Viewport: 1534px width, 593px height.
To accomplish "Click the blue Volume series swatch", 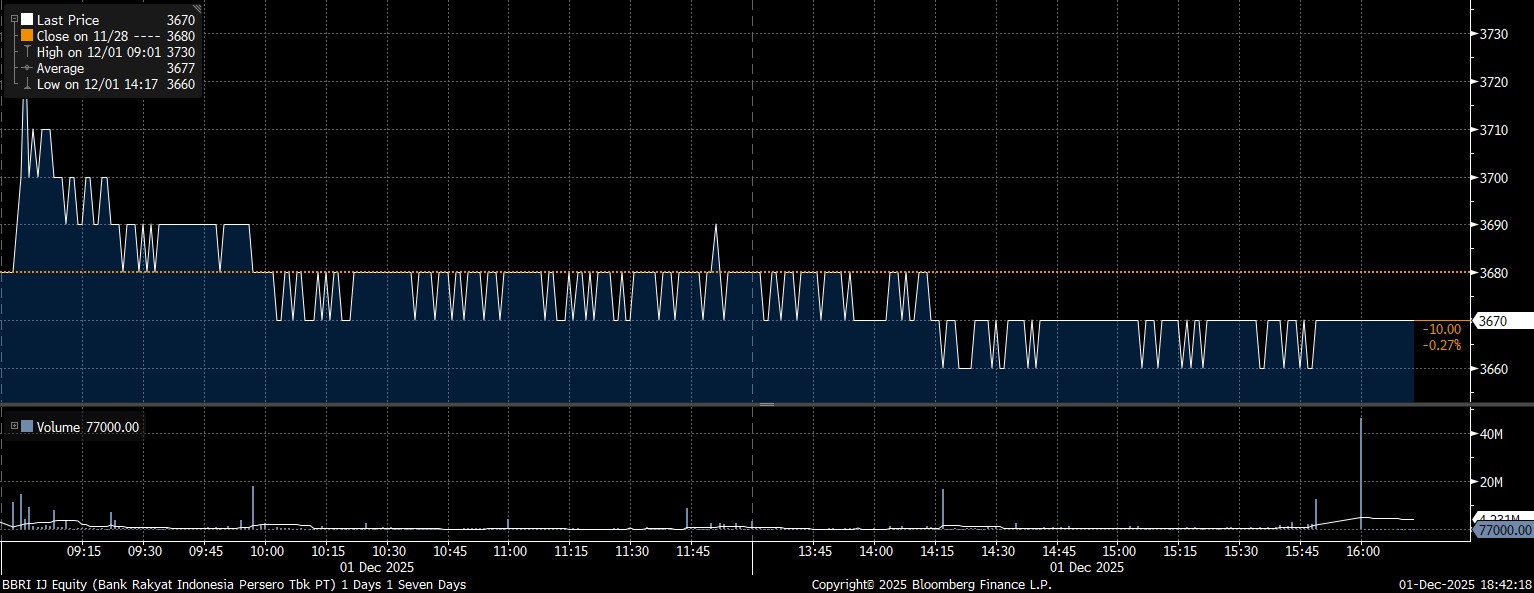I will [27, 427].
